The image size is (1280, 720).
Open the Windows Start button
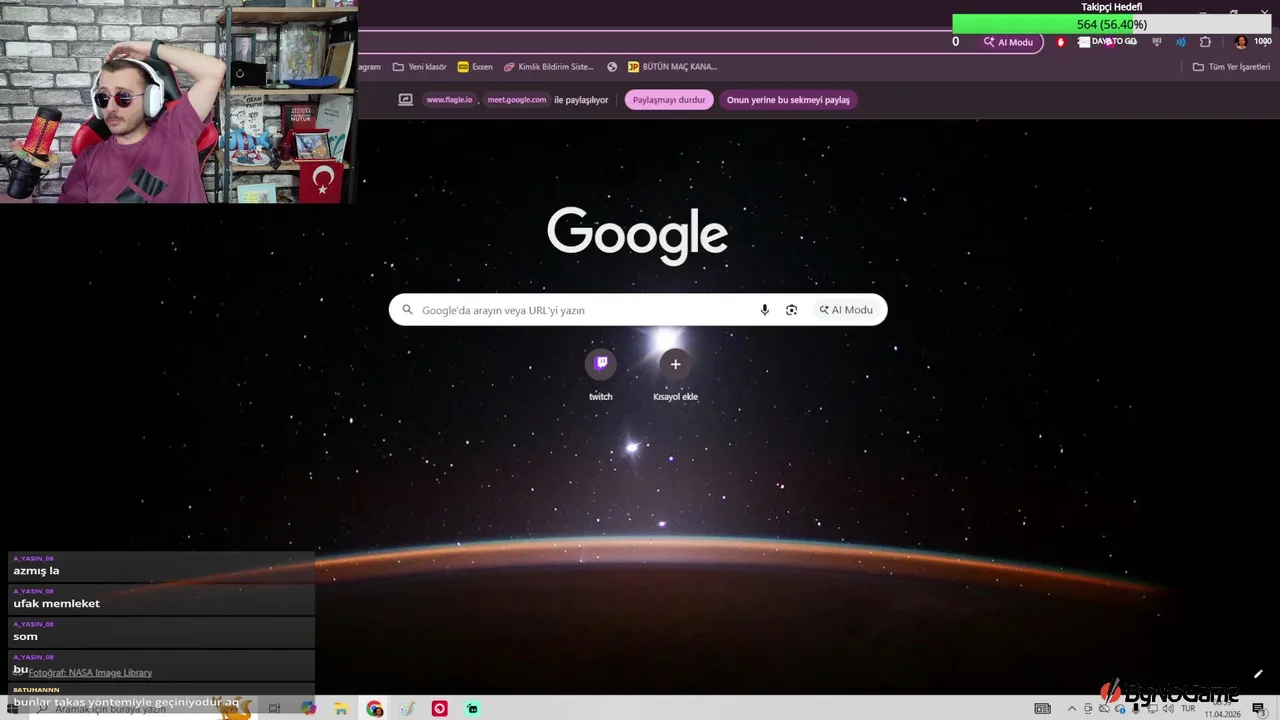[x=11, y=708]
